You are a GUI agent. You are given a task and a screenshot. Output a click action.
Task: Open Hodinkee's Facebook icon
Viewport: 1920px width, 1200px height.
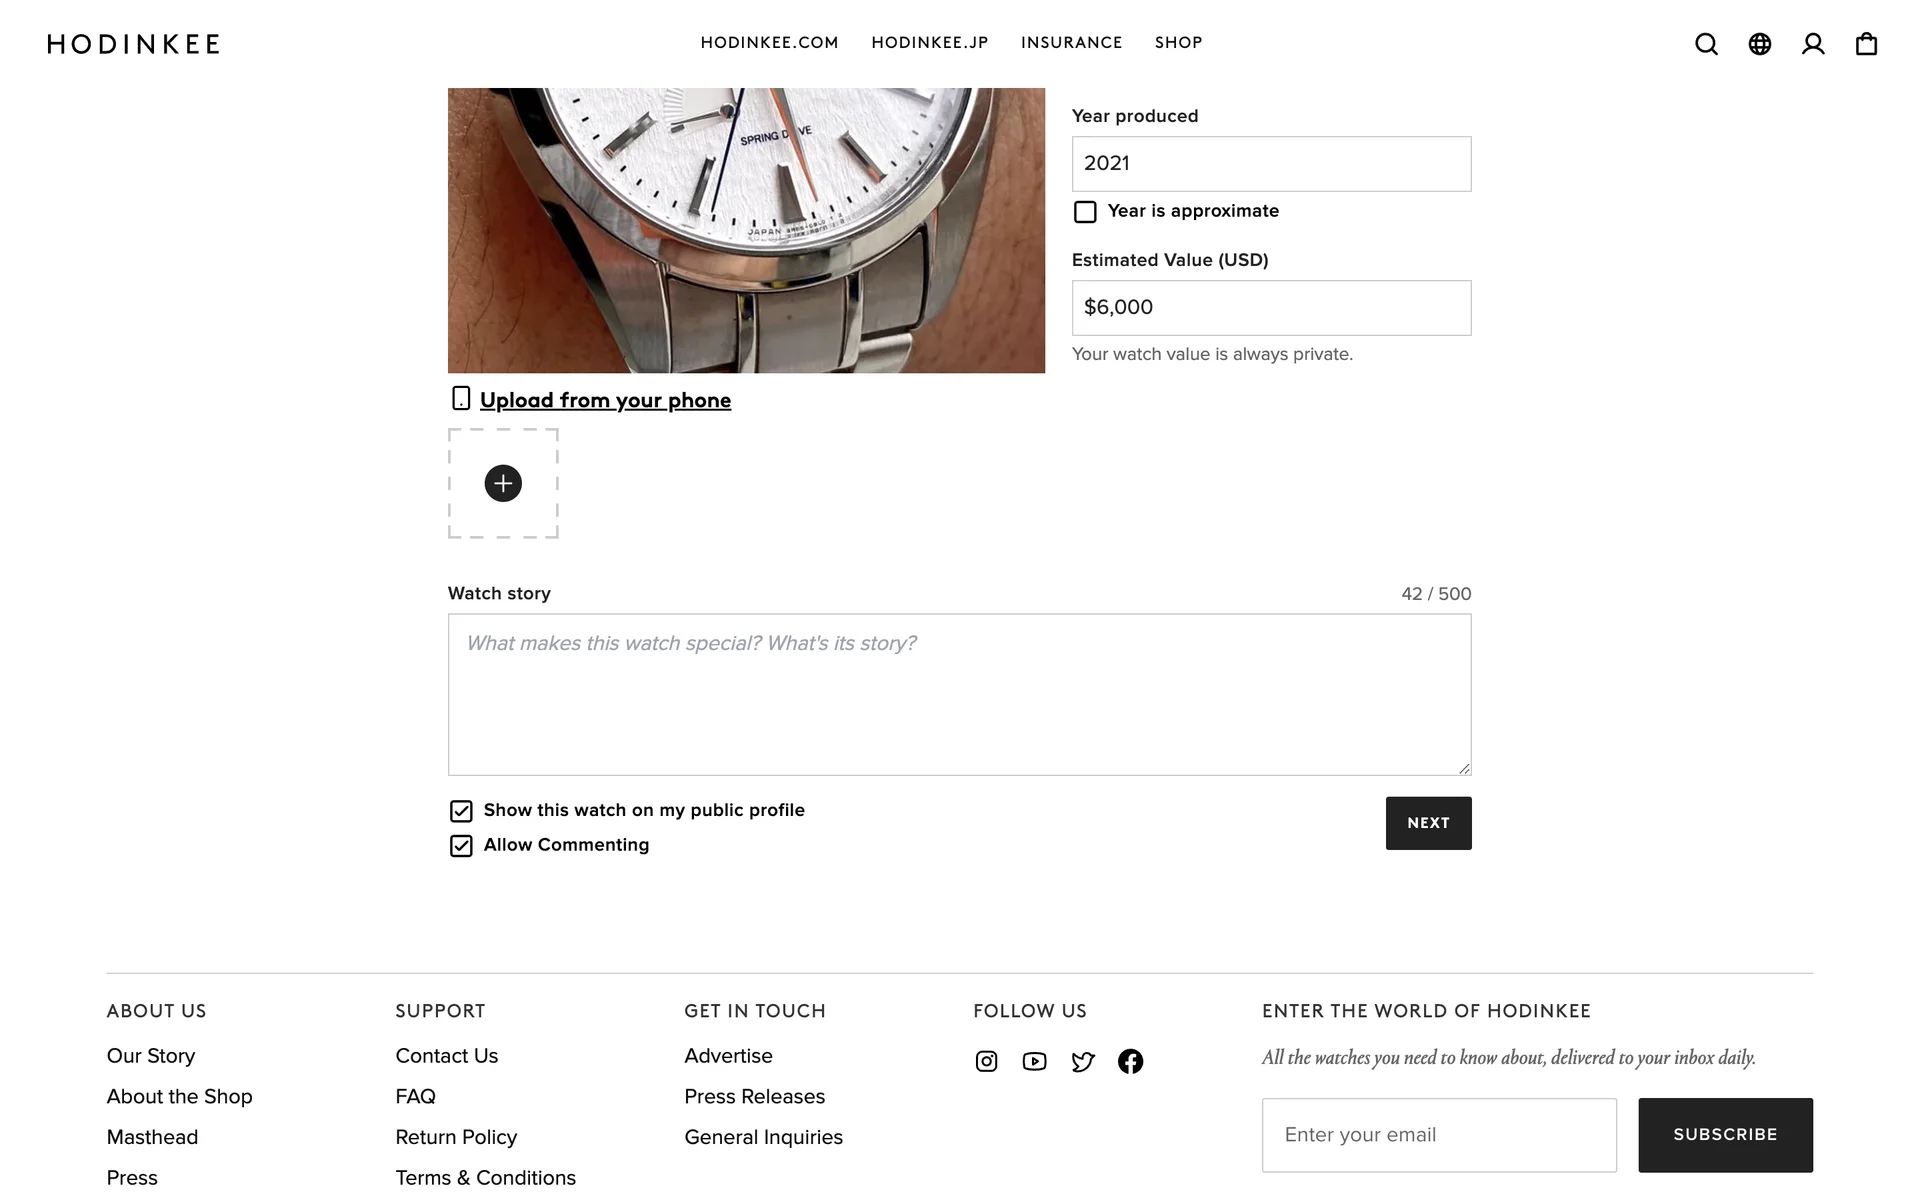click(1130, 1061)
